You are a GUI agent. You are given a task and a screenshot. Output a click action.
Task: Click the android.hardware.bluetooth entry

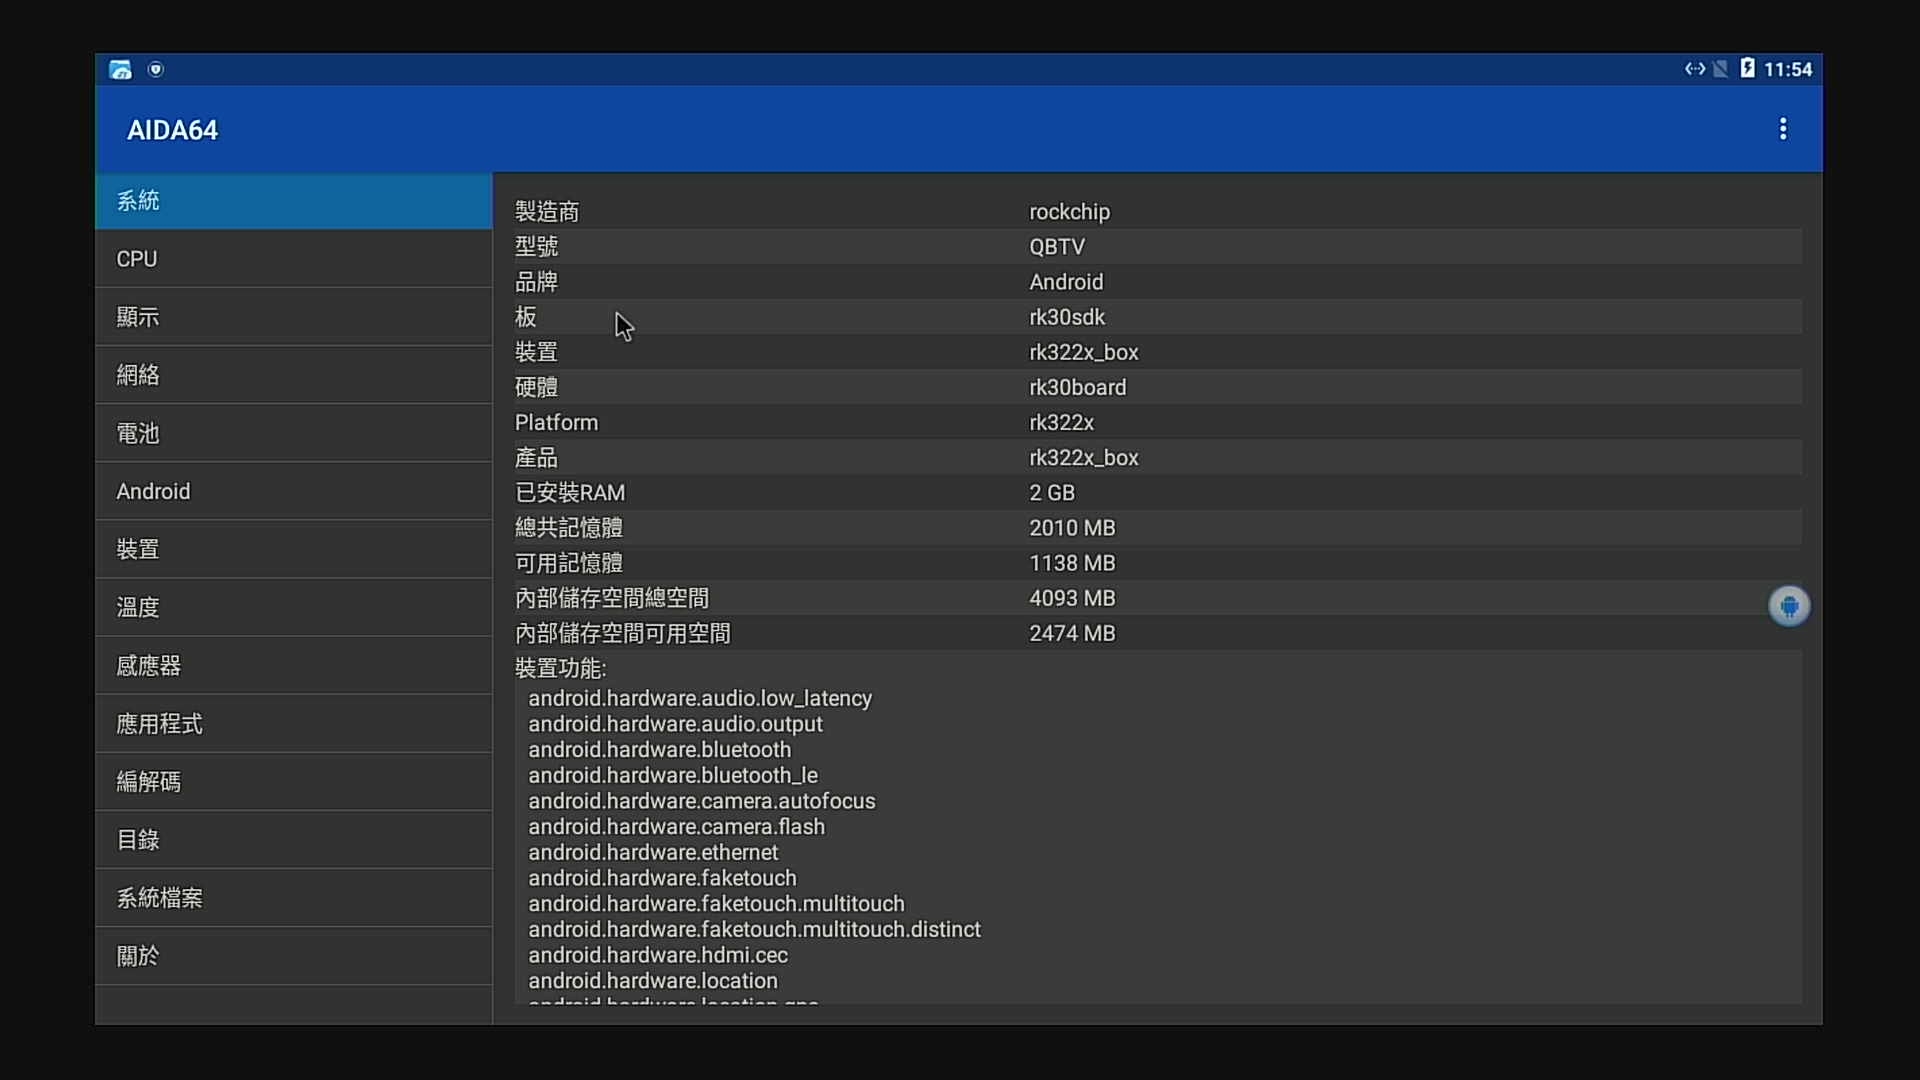(x=659, y=750)
